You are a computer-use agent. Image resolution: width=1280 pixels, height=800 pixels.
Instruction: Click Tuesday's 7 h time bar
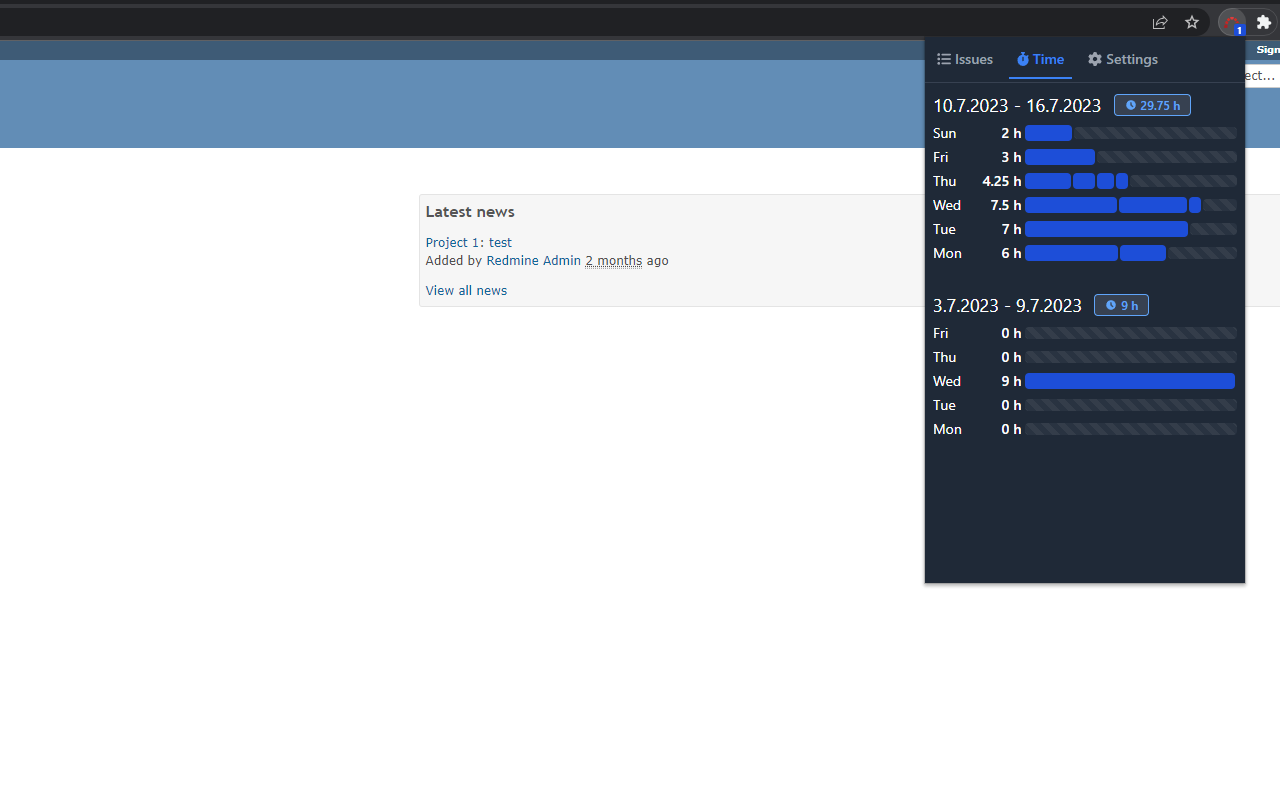[1106, 229]
